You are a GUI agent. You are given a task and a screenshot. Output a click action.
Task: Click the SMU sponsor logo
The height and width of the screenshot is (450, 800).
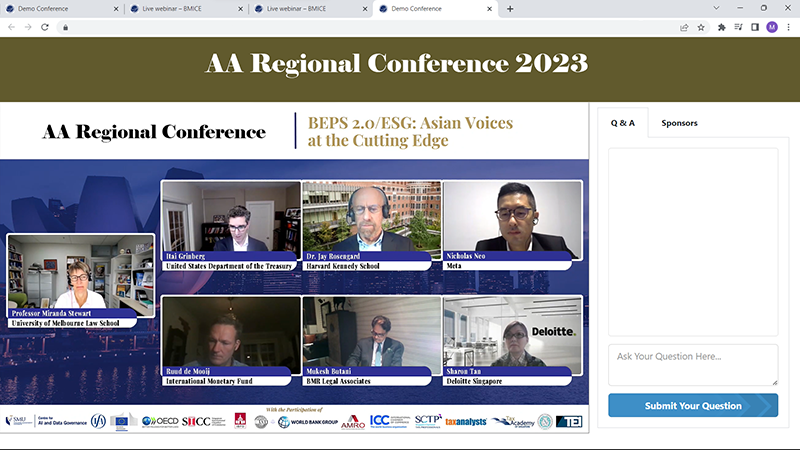pos(18,421)
